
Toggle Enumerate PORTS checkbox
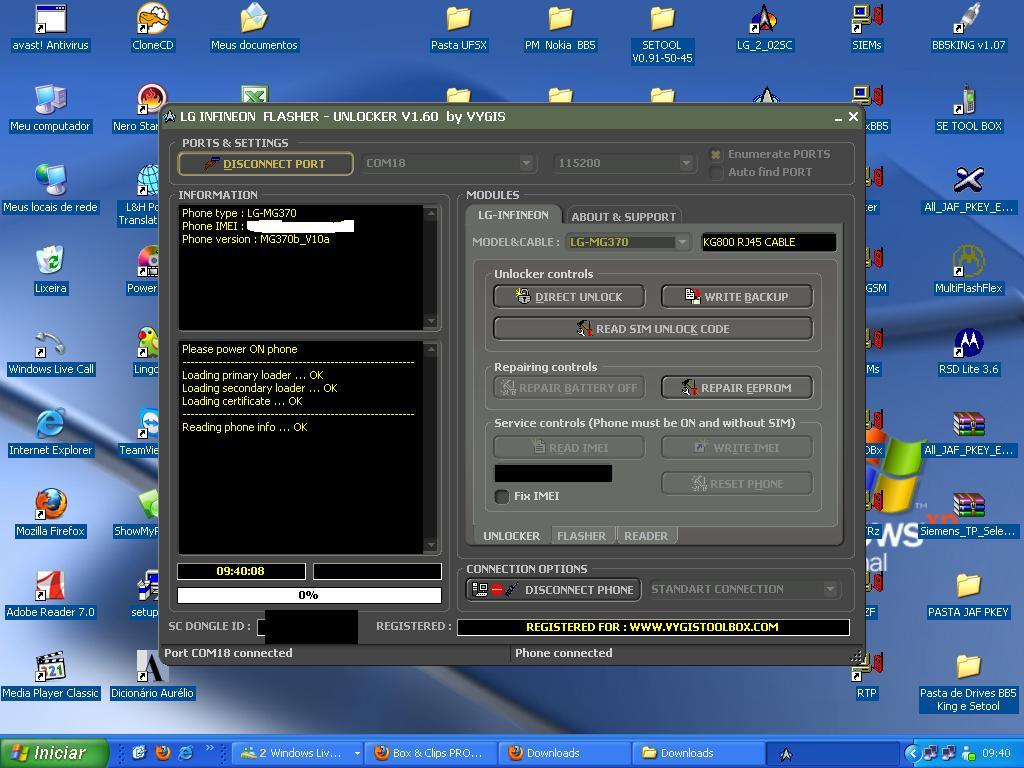point(716,154)
